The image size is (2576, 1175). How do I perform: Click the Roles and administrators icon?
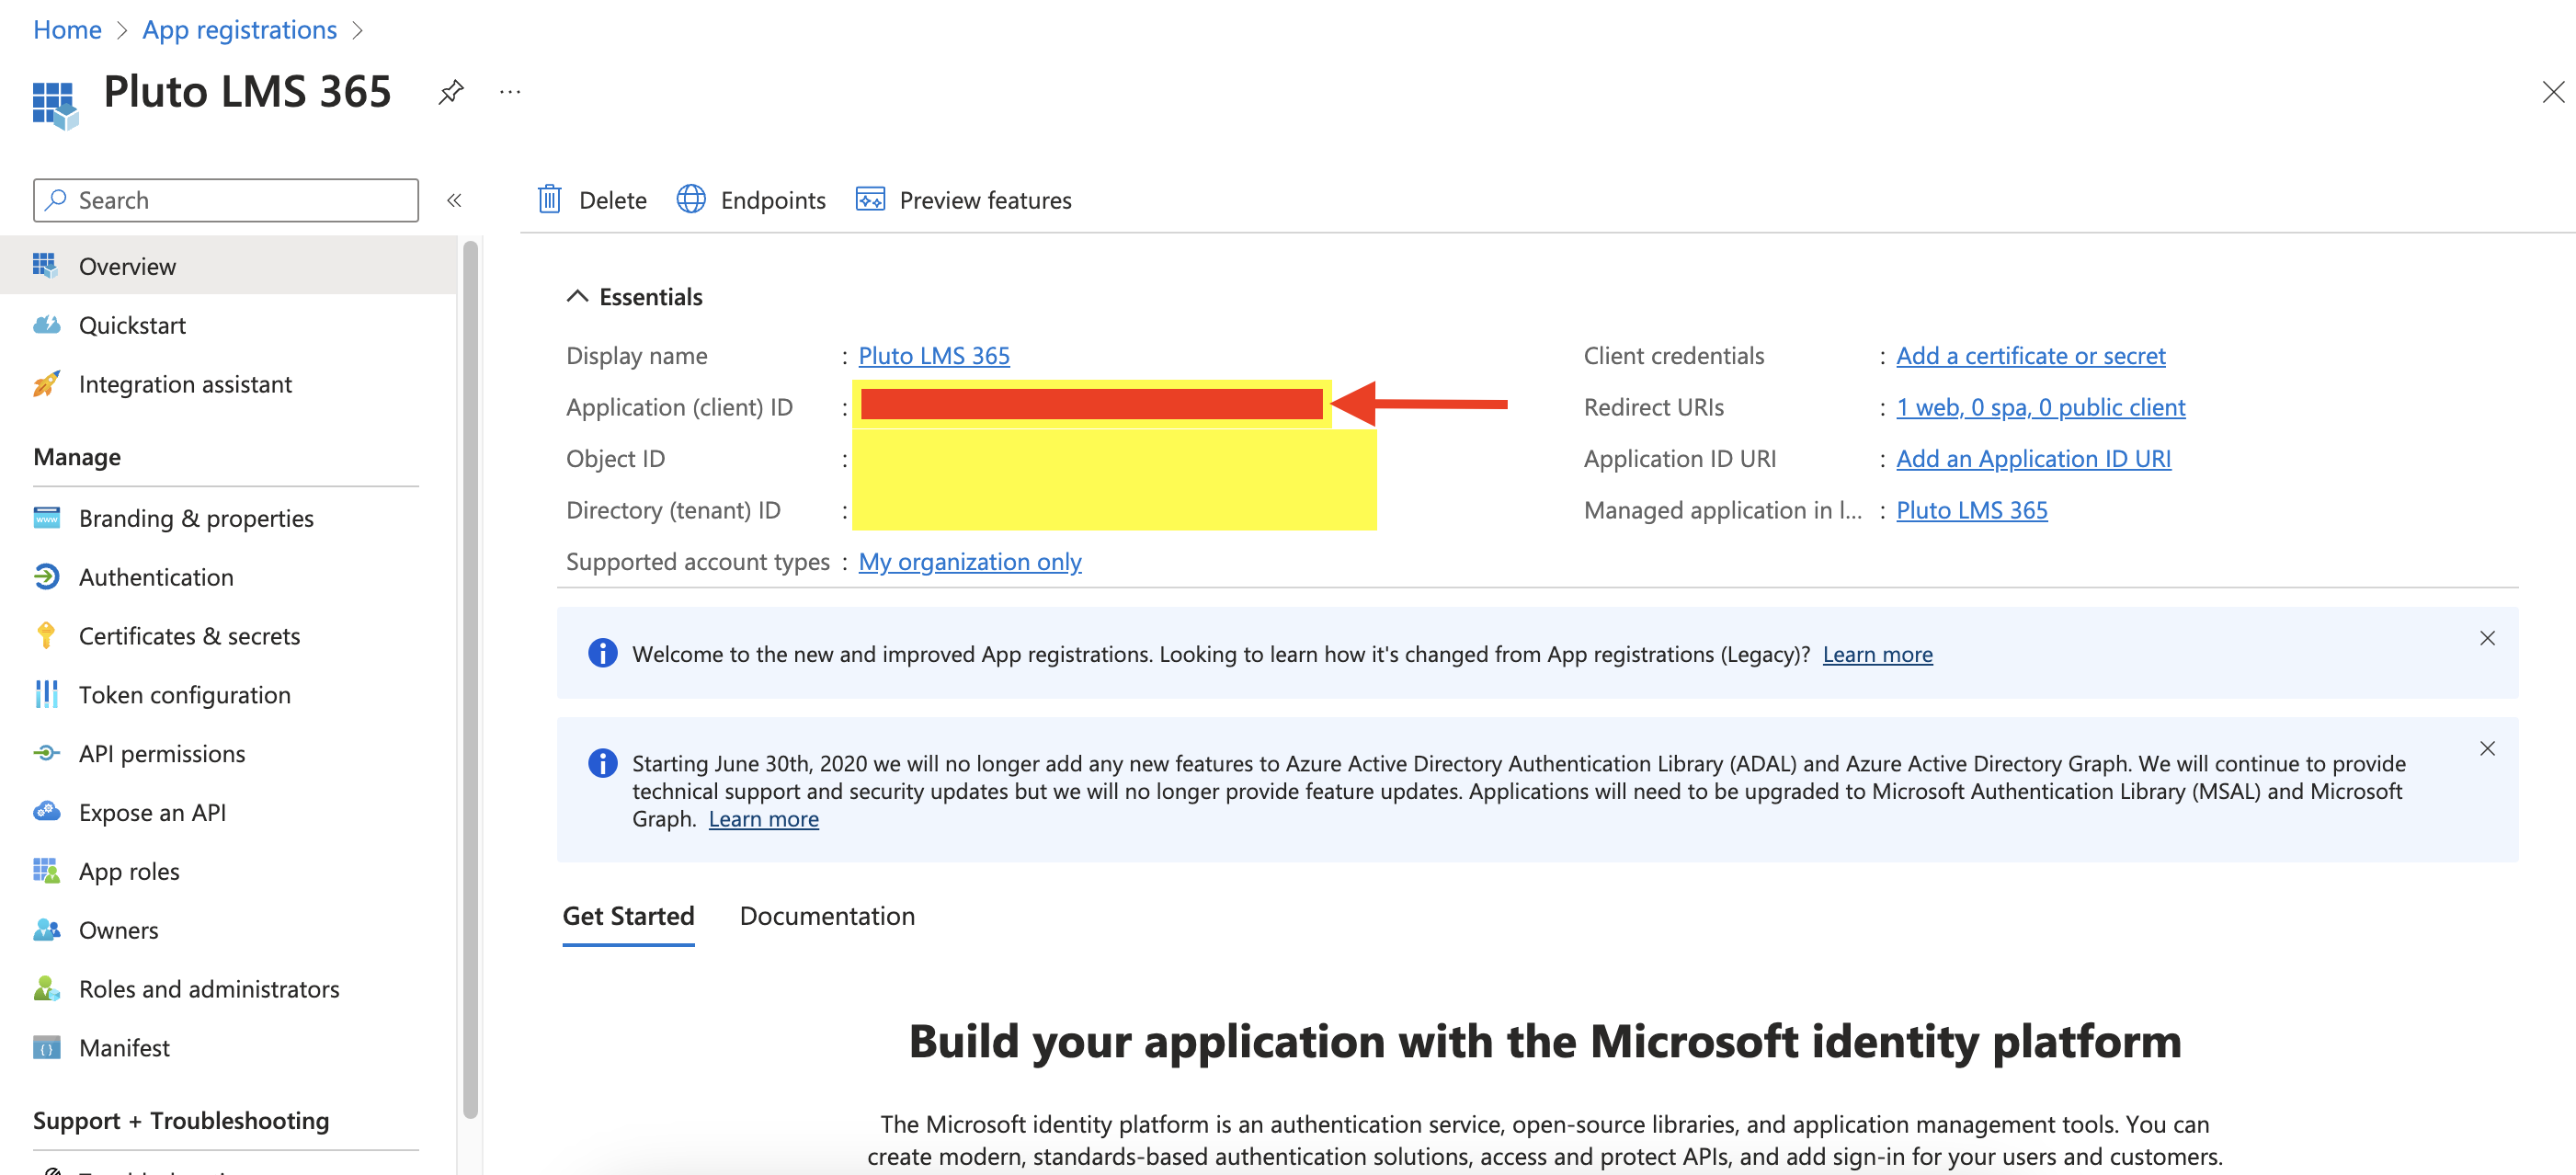[46, 988]
